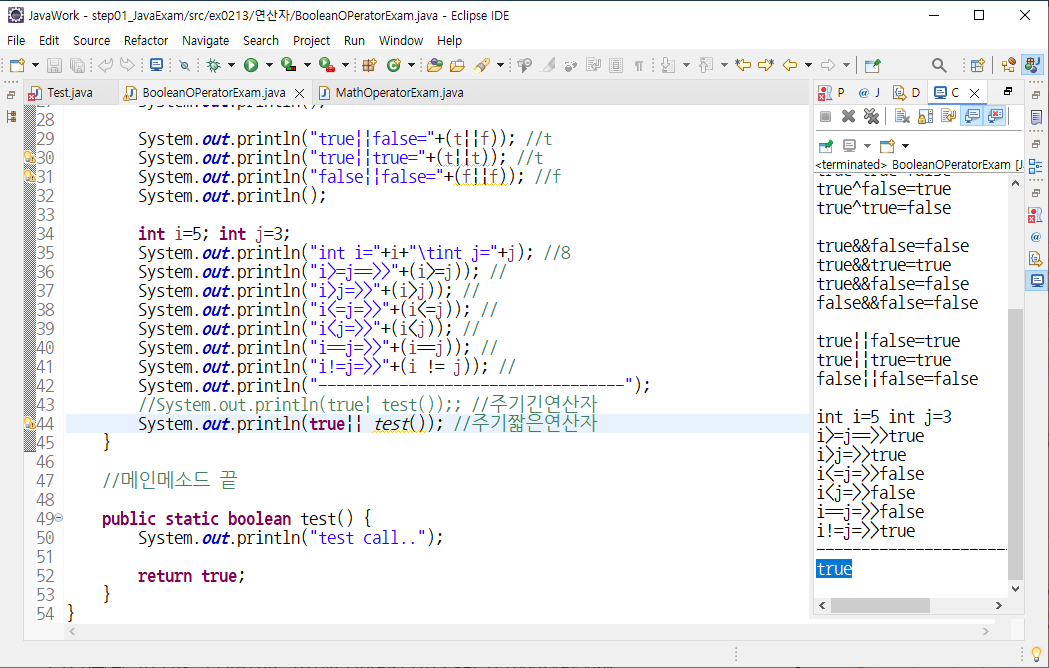Open a Terminal from the toolbar
1049x668 pixels.
tap(156, 65)
